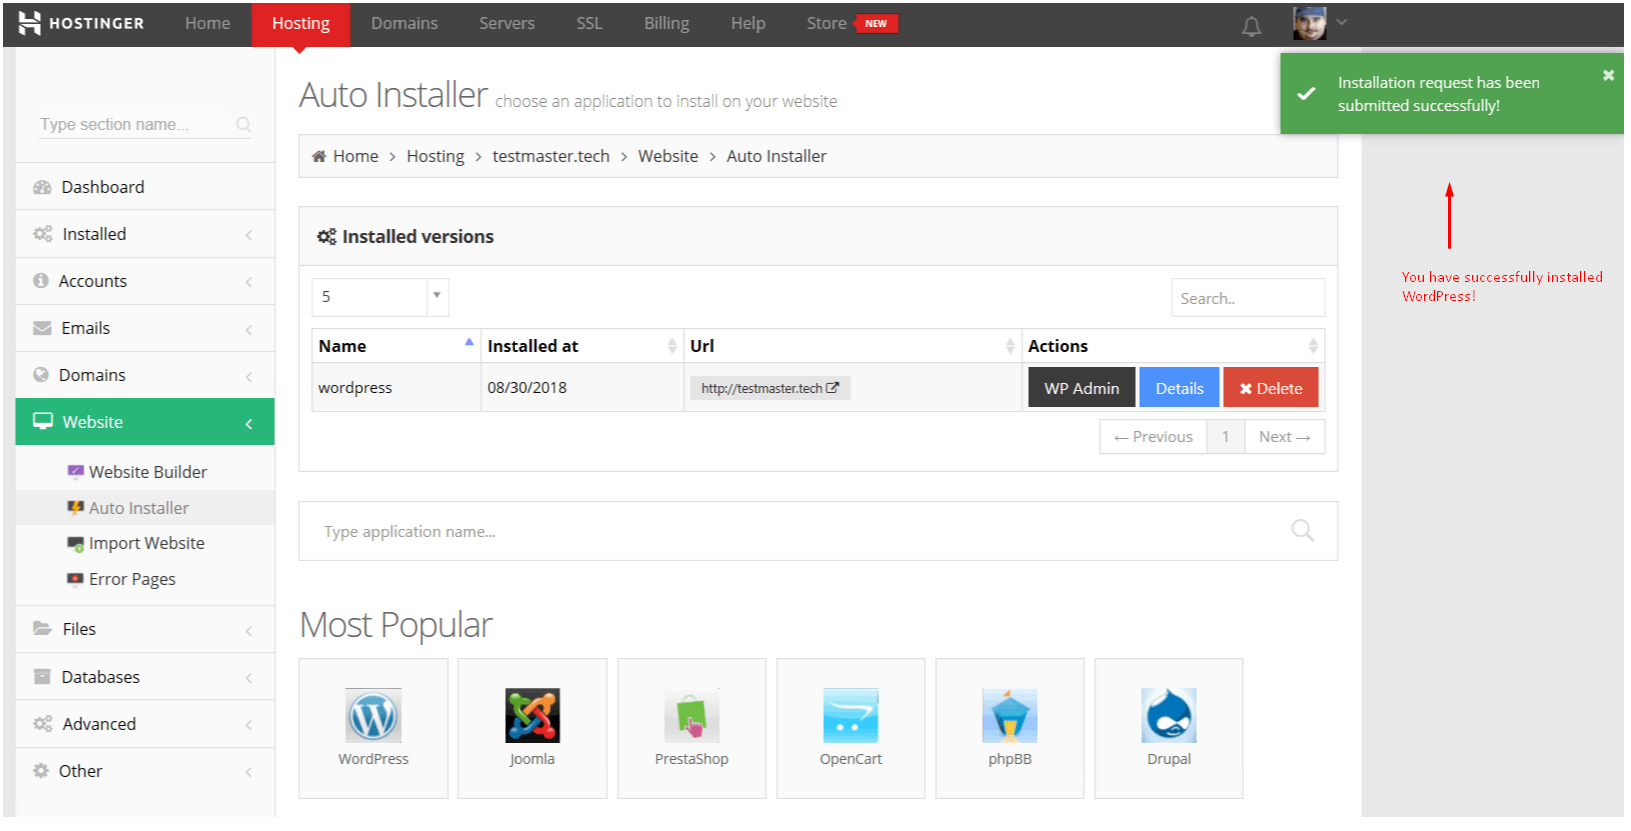
Task: Click the Dashboard gauge icon
Action: tap(42, 187)
